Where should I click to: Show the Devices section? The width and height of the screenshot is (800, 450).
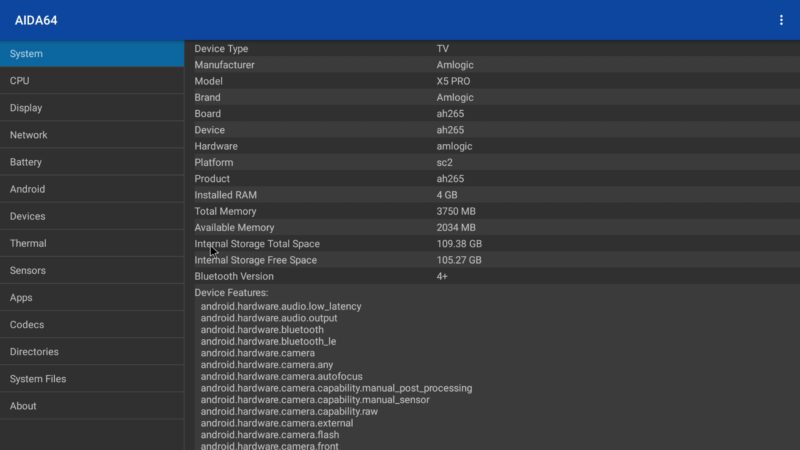click(x=92, y=216)
